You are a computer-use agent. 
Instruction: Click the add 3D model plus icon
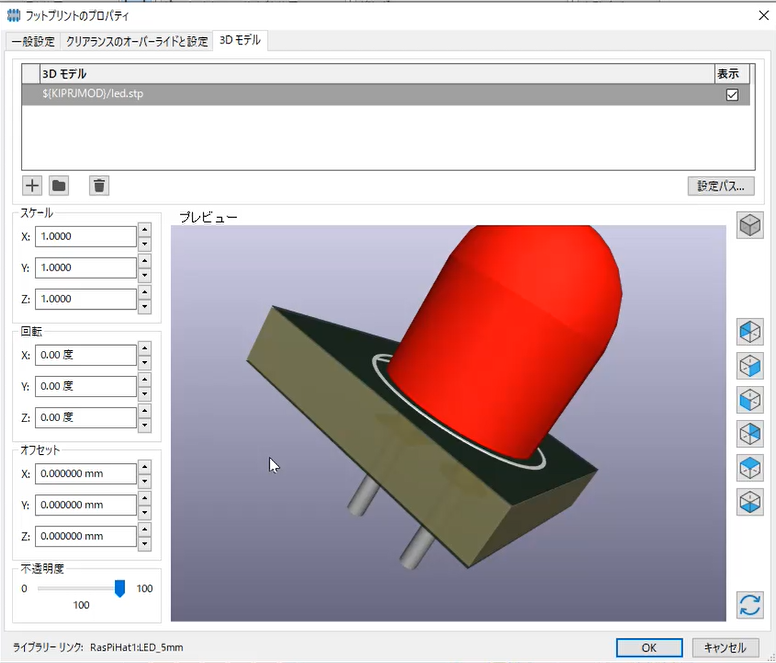click(x=31, y=185)
